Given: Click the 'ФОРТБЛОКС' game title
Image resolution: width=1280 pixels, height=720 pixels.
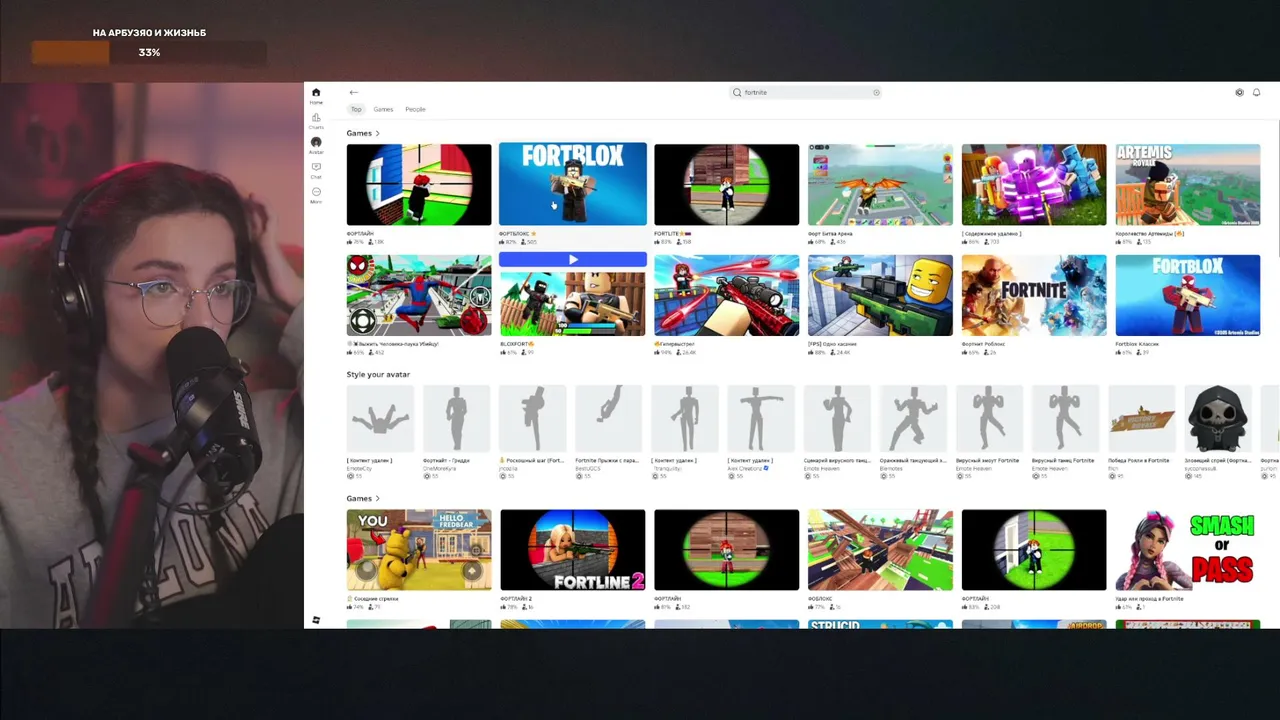Looking at the screenshot, I should point(518,234).
